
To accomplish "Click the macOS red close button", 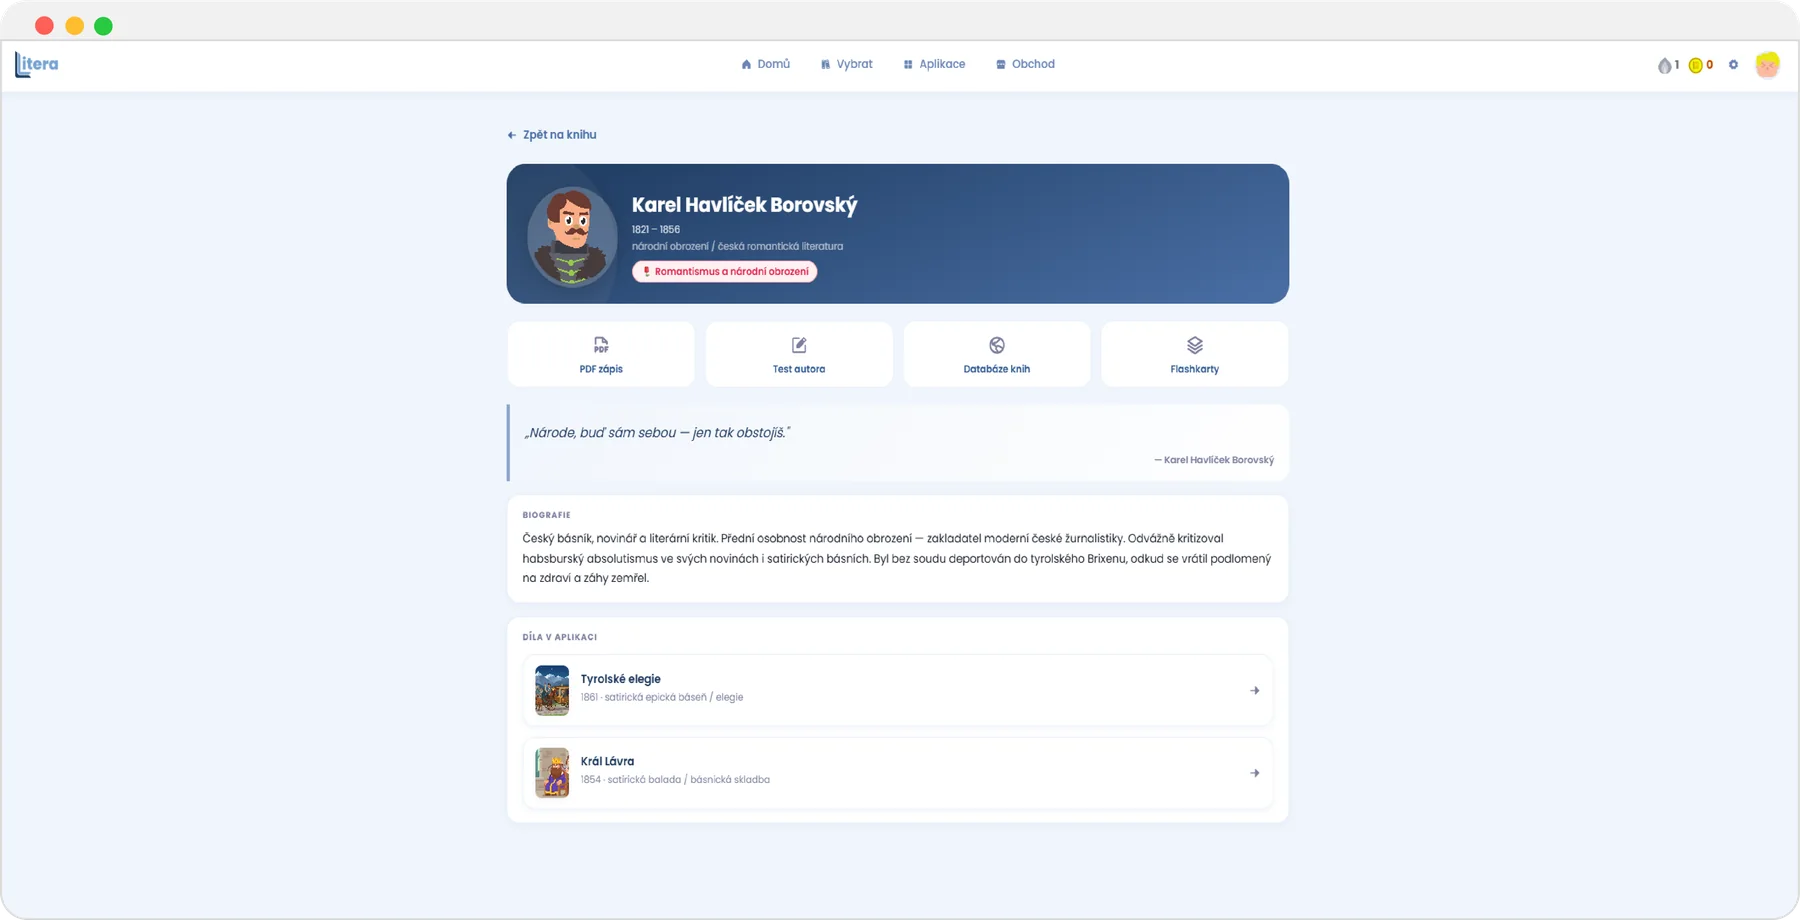I will pyautogui.click(x=44, y=26).
